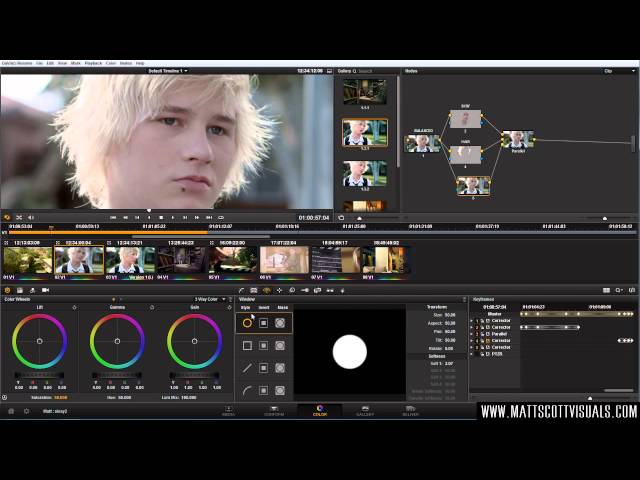Reset the Gain color wheel
This screenshot has width=640, height=480.
pos(229,307)
